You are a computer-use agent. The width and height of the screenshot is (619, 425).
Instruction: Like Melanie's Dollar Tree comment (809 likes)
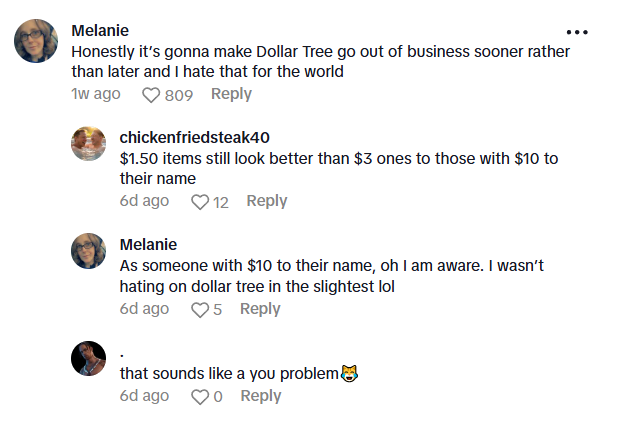tap(151, 95)
